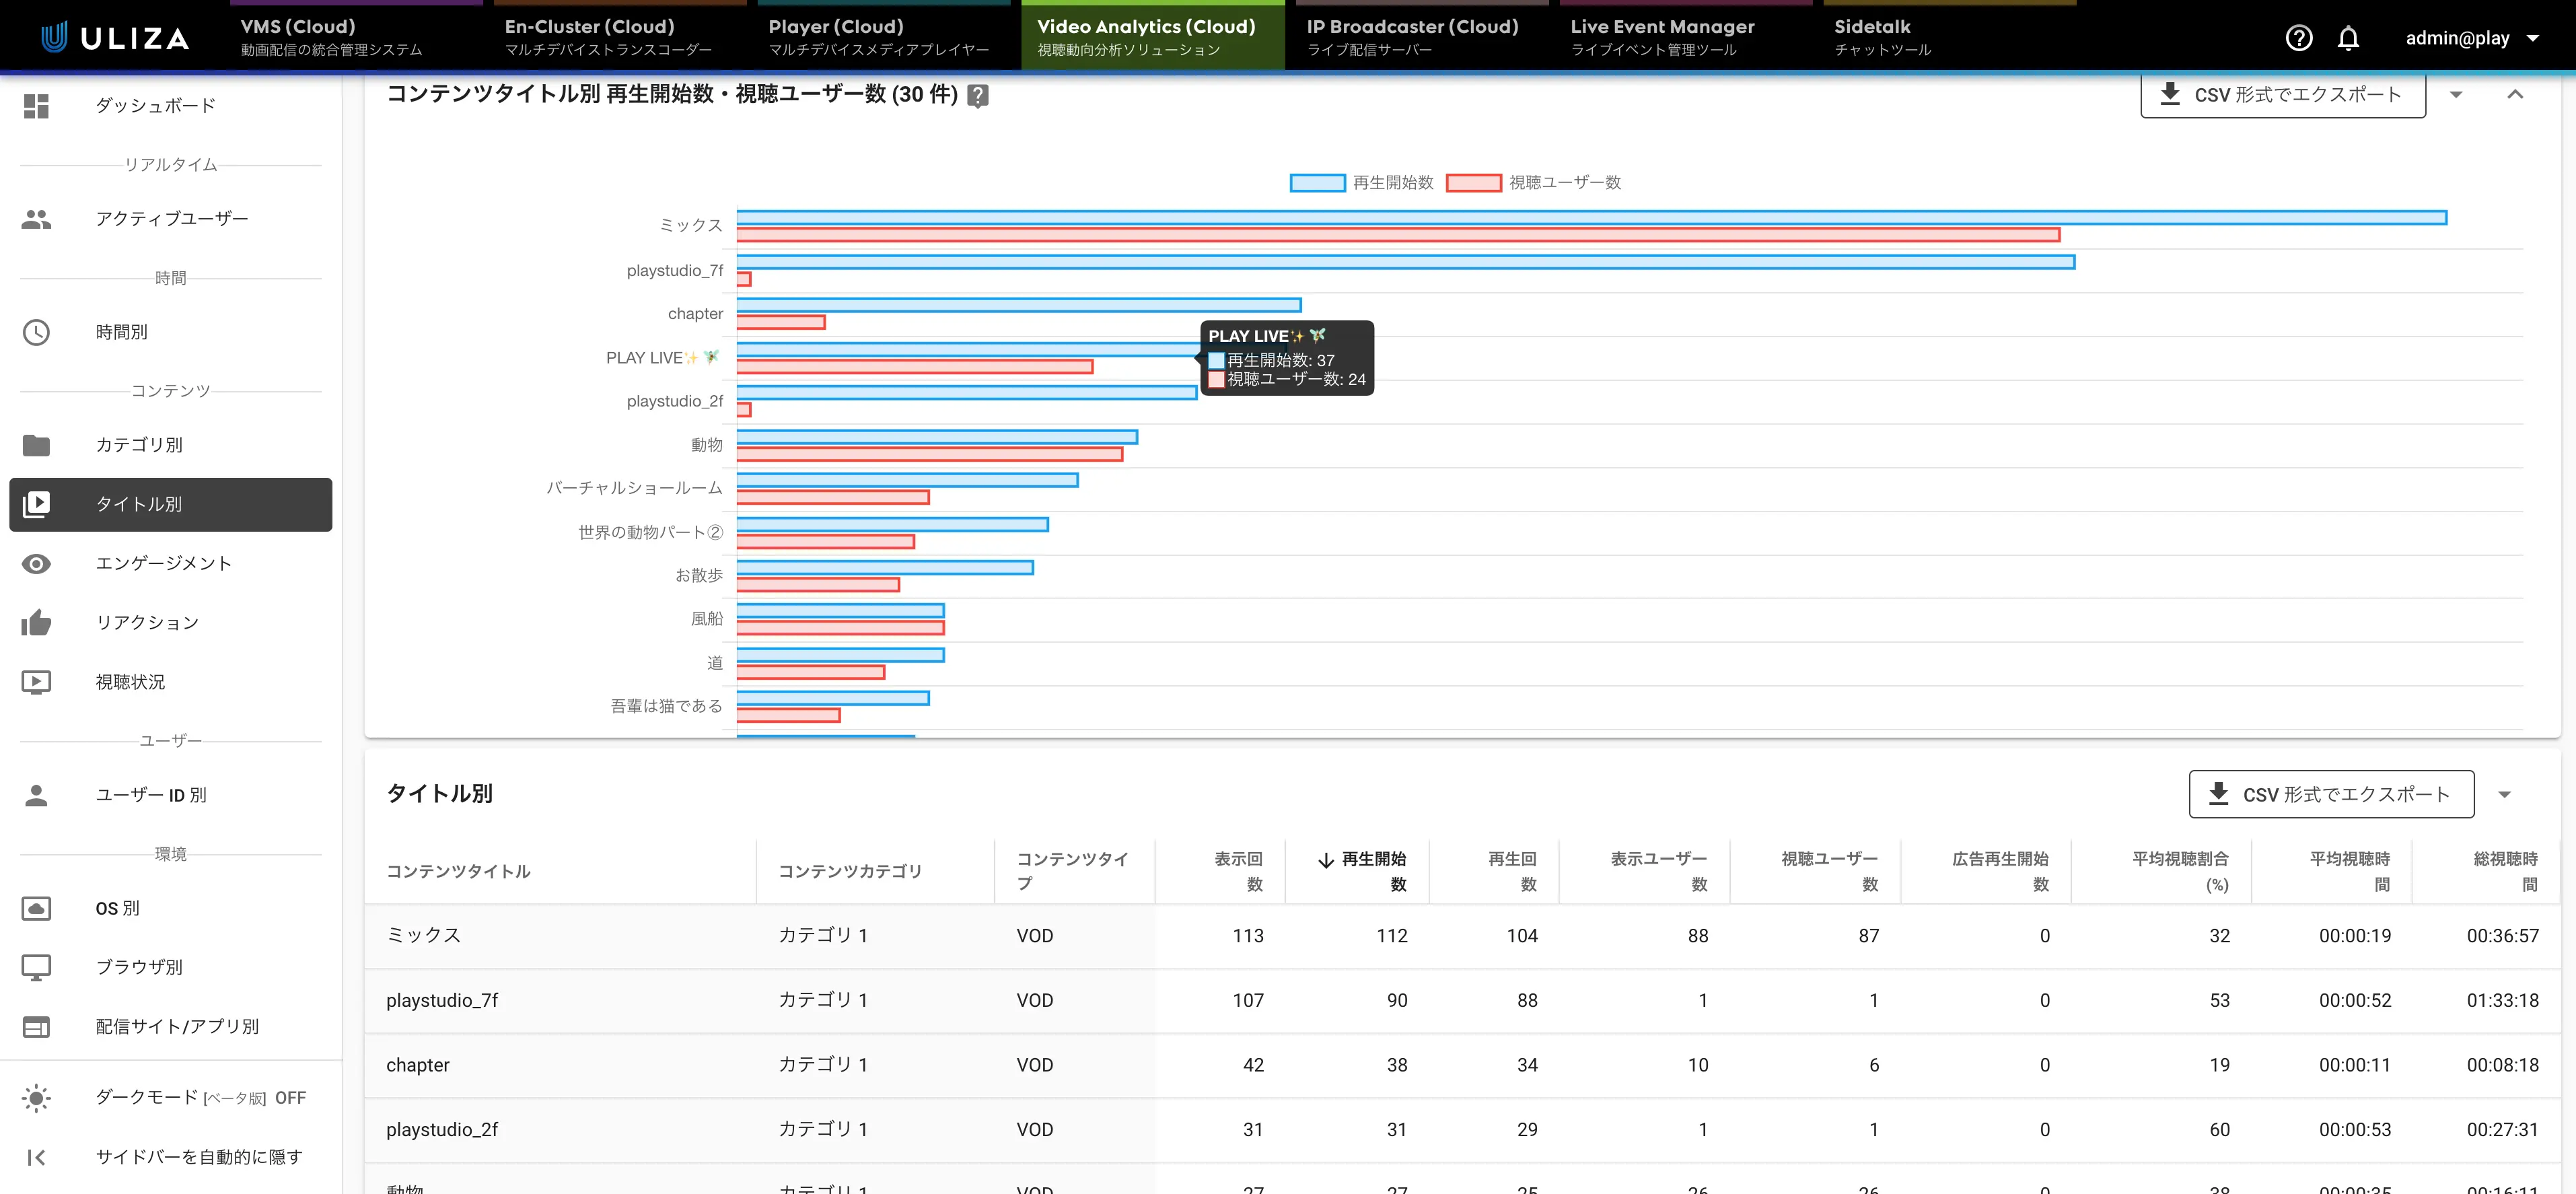Click the sun brightness icon for dark mode

pos(36,1098)
